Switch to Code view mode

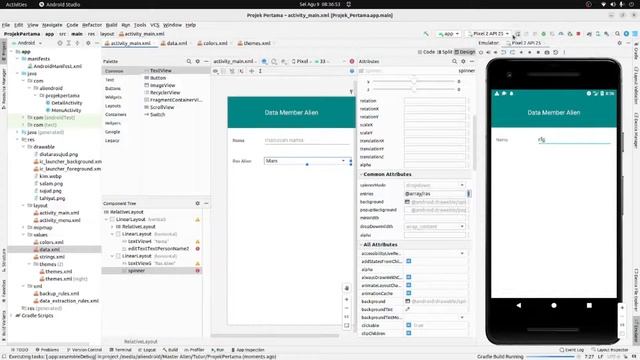(426, 52)
